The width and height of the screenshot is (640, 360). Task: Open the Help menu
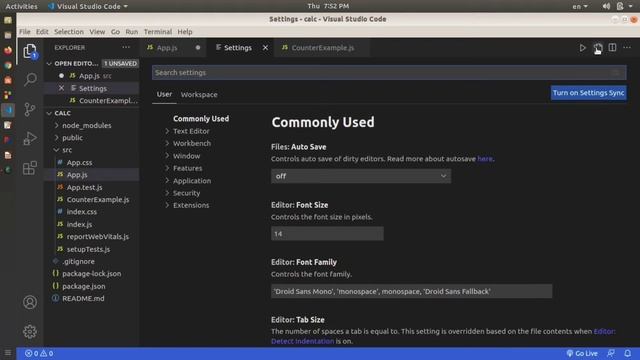[x=184, y=32]
